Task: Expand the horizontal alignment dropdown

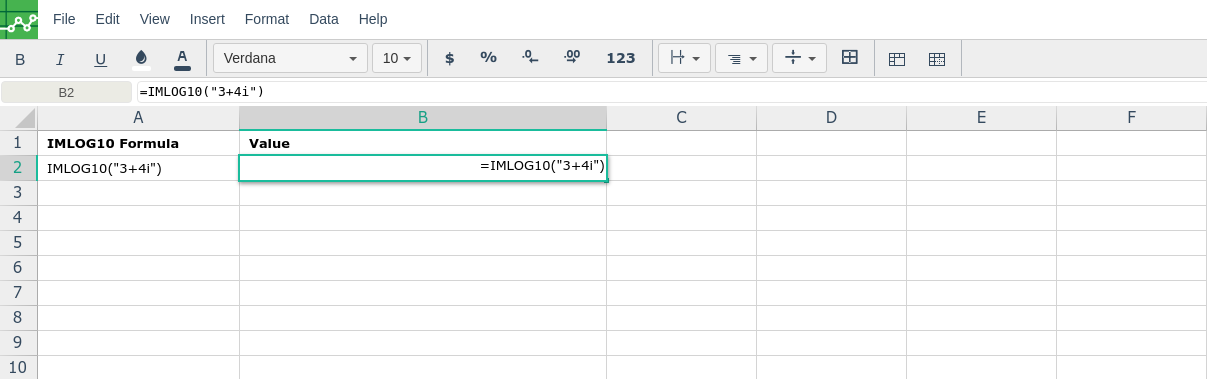Action: tap(741, 58)
